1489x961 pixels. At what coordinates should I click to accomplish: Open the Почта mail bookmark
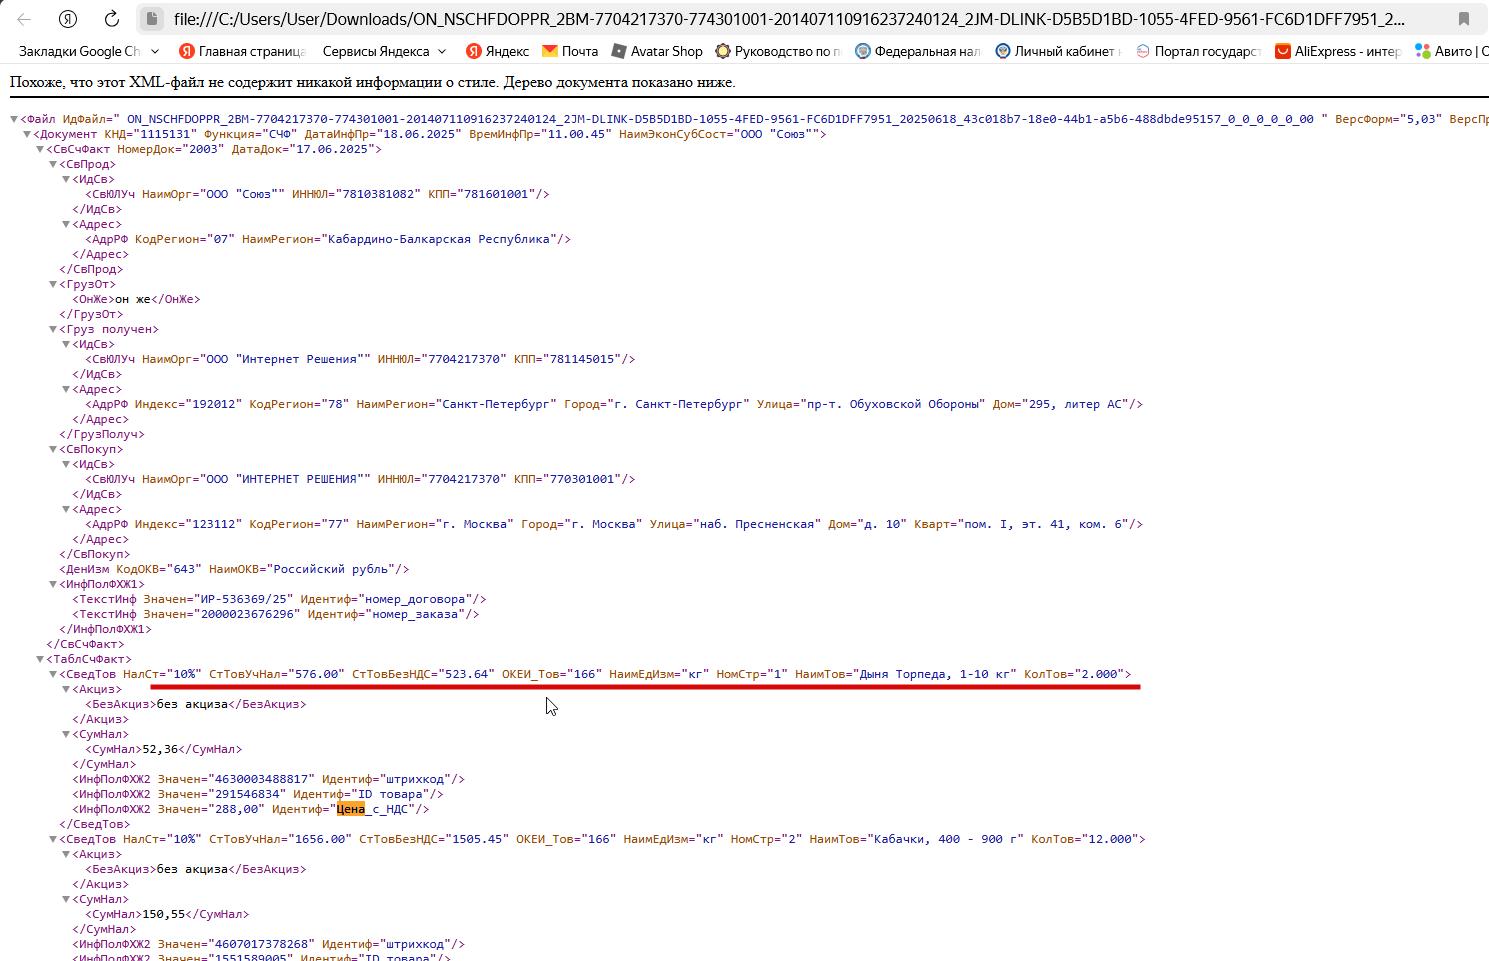[x=570, y=51]
